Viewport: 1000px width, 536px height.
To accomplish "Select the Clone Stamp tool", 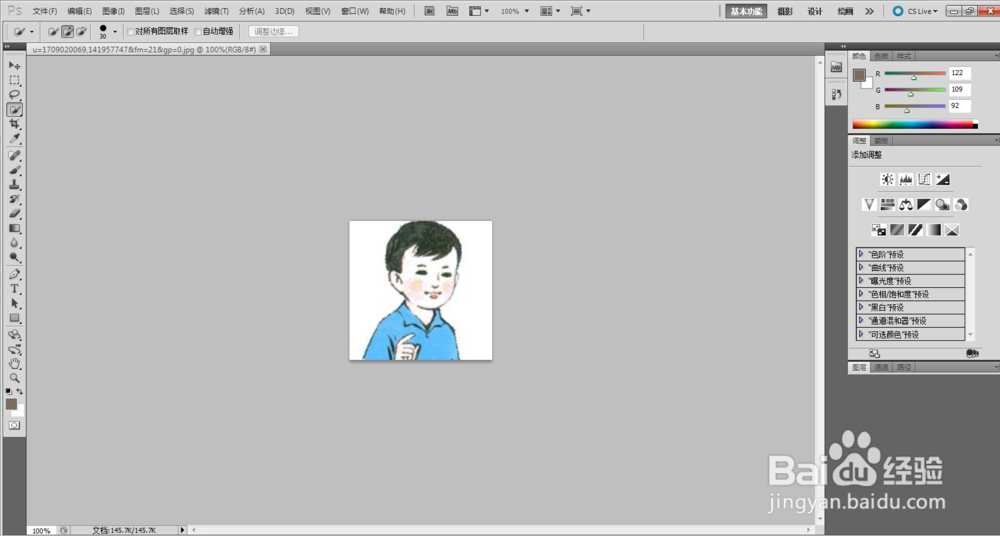I will coord(14,185).
